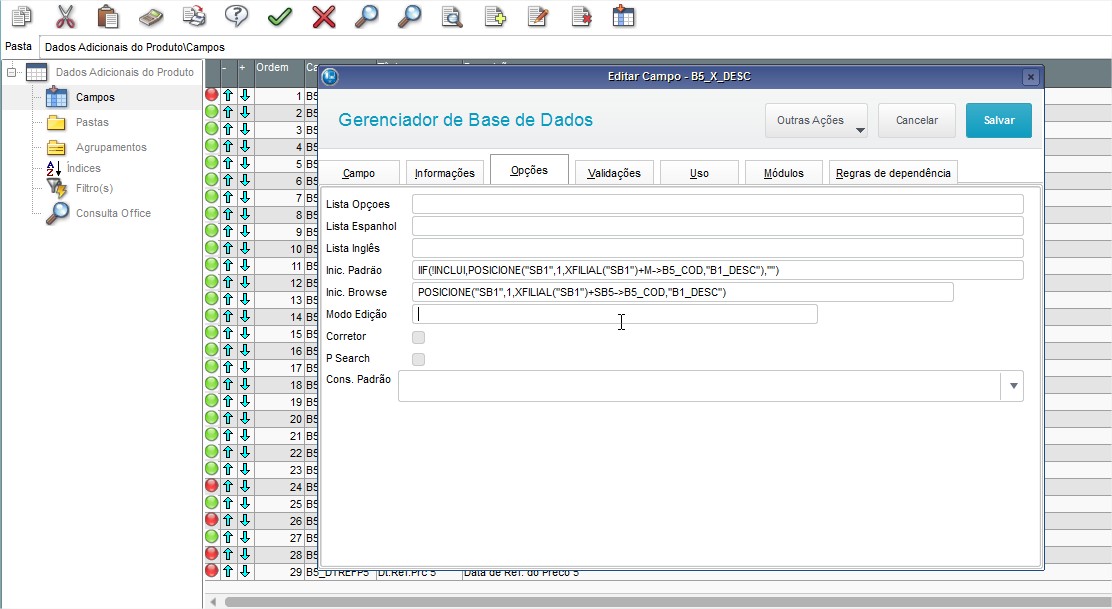Click the print documents icon
Screen dimensions: 1112x609
coord(194,16)
